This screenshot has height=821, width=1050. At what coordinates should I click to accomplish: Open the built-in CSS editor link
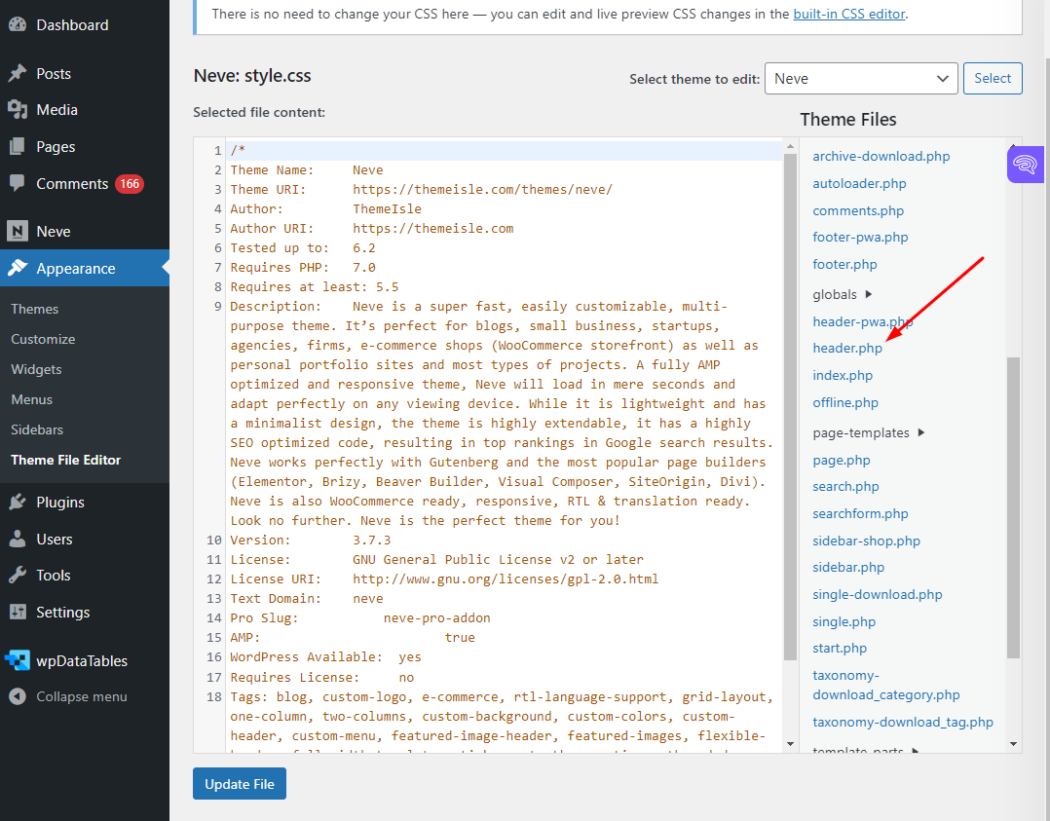849,14
